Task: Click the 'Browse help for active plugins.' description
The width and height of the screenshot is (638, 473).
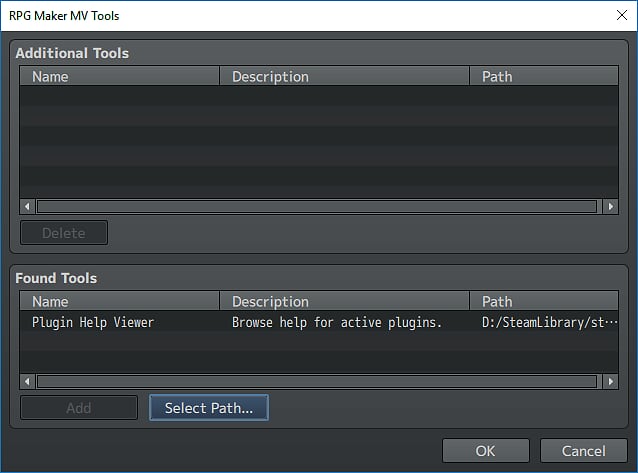Action: pos(337,322)
